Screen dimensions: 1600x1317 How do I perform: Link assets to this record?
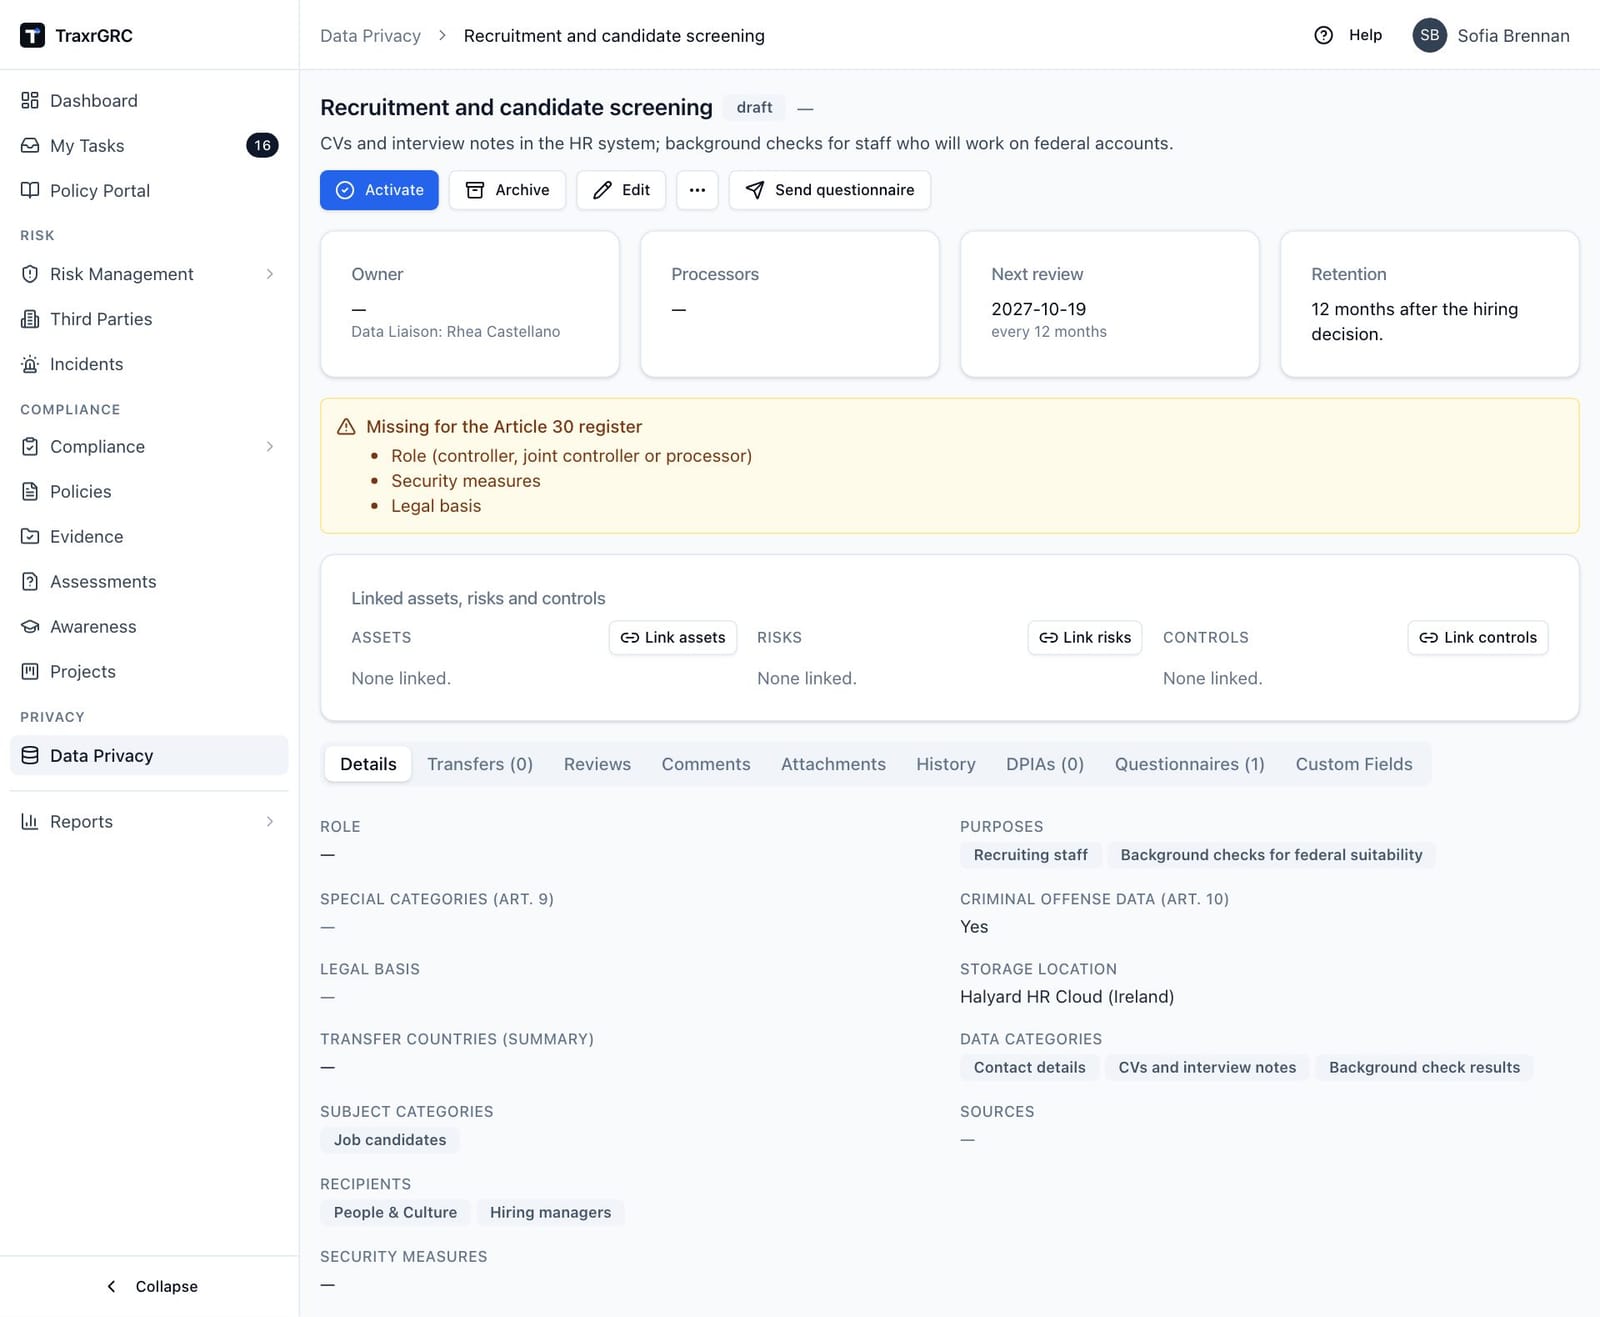click(x=673, y=638)
